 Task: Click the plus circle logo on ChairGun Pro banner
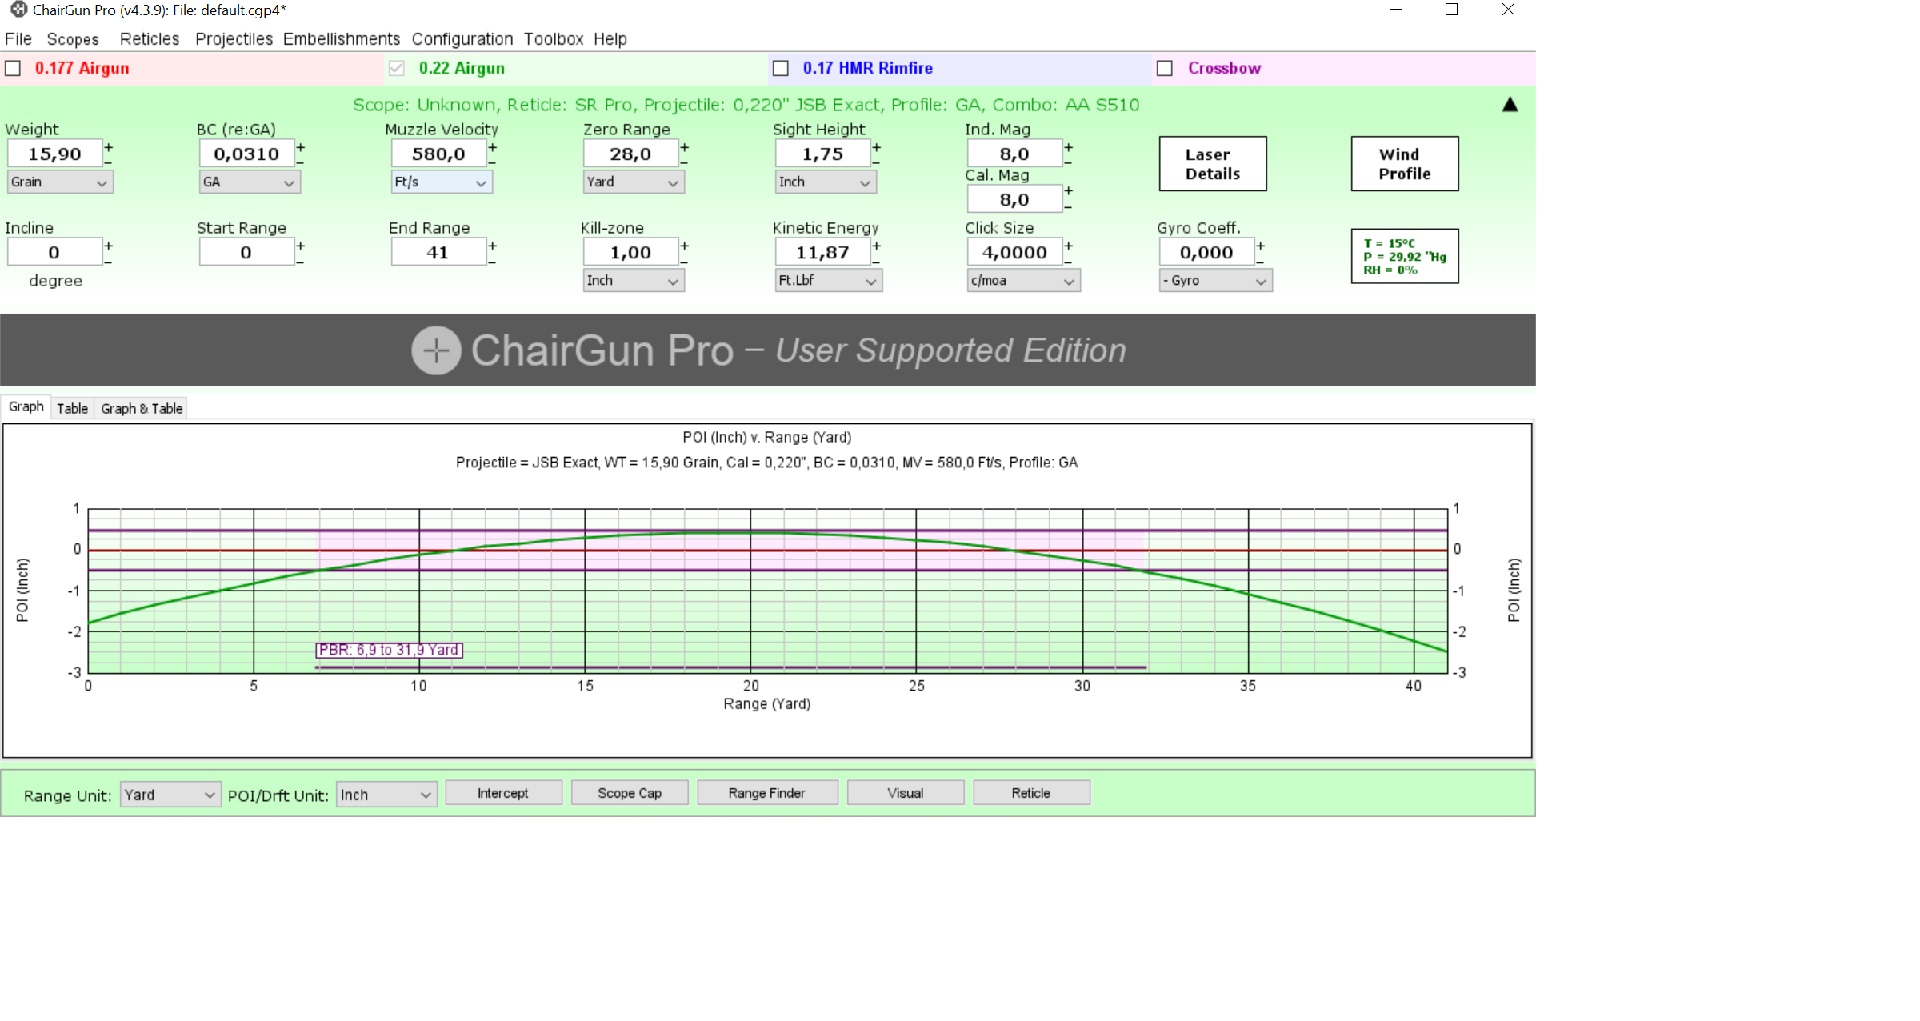click(436, 351)
